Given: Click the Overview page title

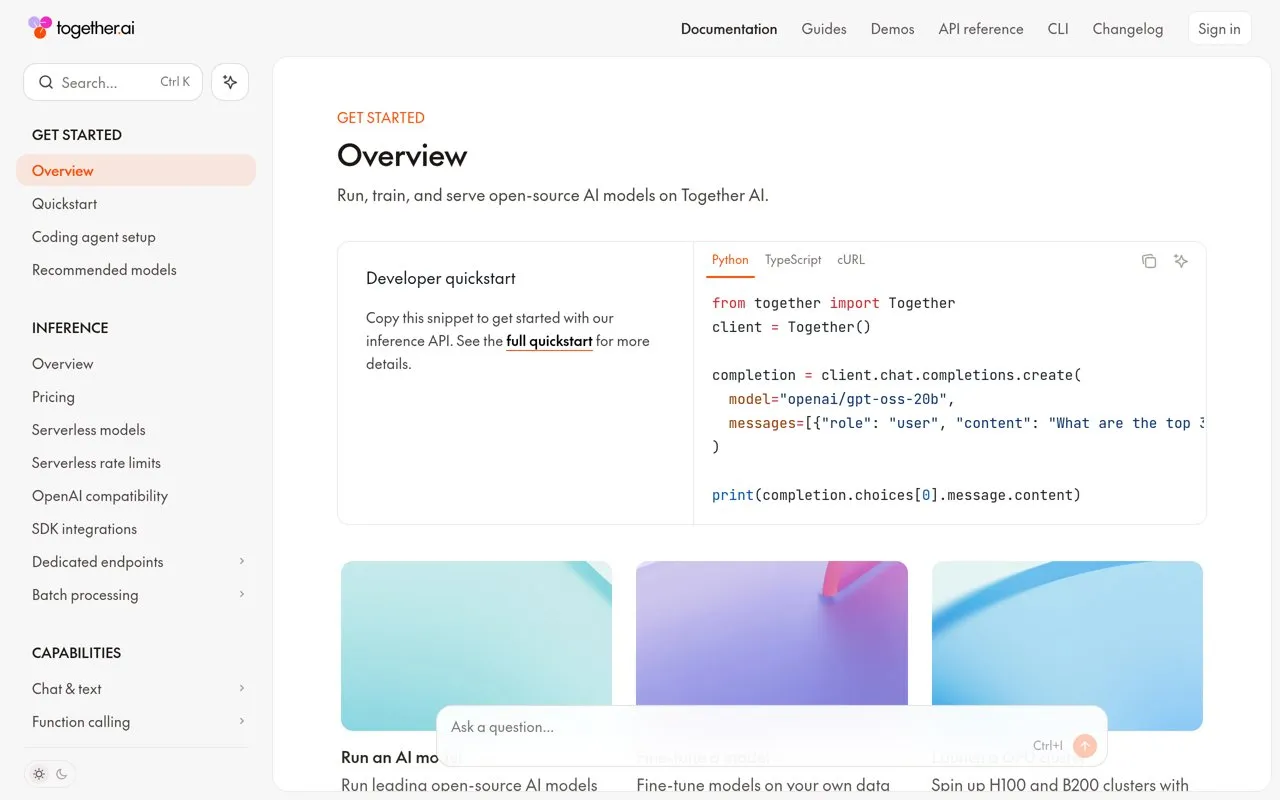Looking at the screenshot, I should pyautogui.click(x=402, y=156).
